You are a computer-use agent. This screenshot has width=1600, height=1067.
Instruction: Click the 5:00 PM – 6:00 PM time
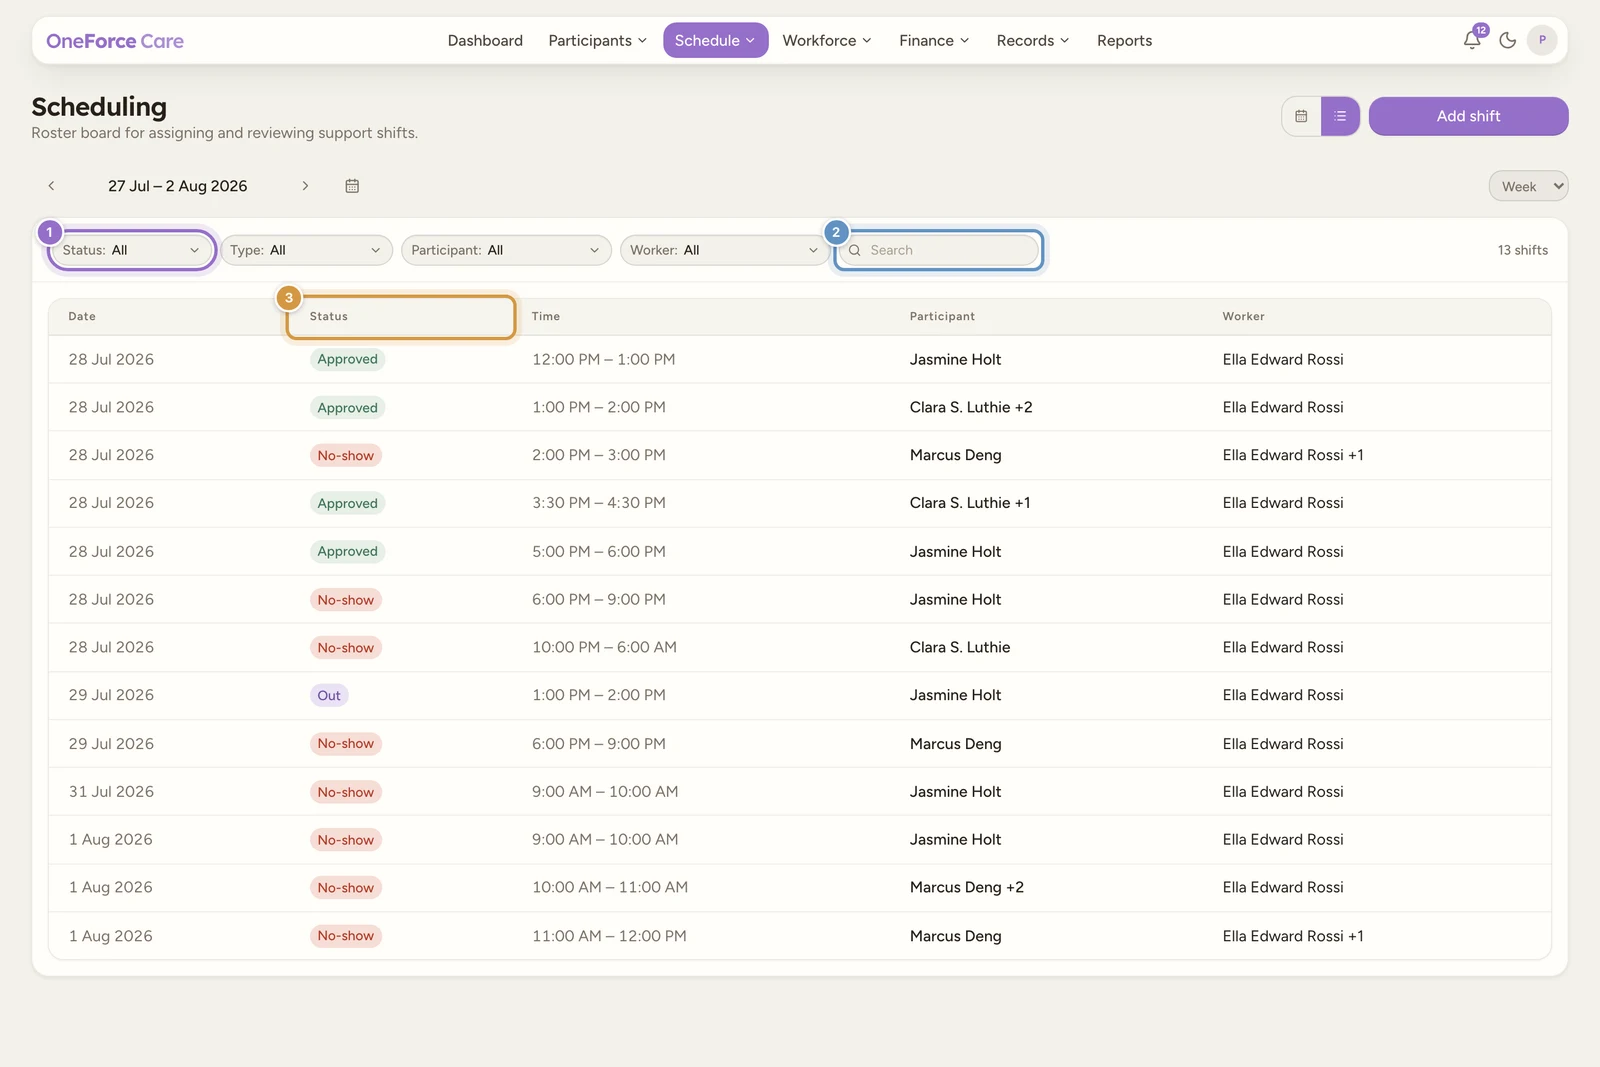pos(599,551)
